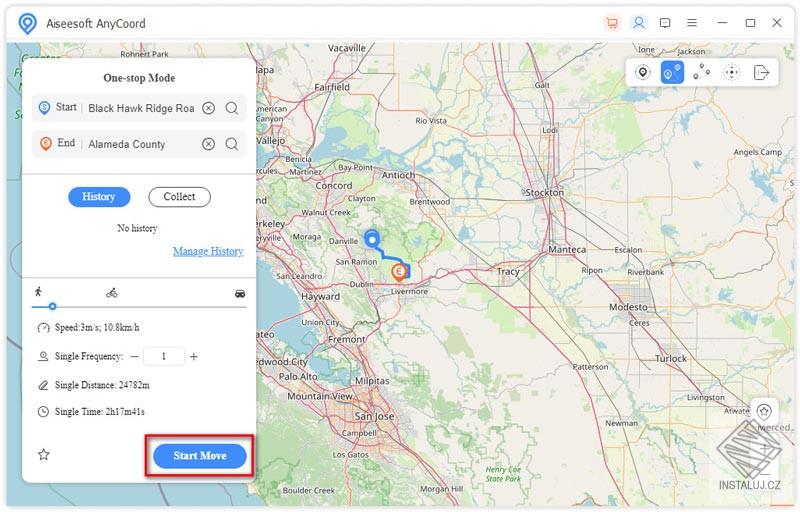Image resolution: width=800 pixels, height=512 pixels.
Task: Click the Start address input field
Action: tap(141, 108)
